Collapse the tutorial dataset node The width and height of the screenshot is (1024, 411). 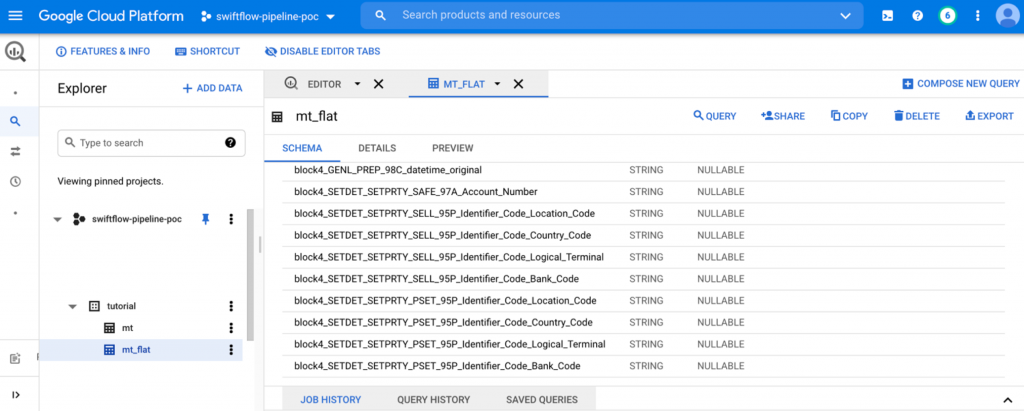(x=72, y=306)
